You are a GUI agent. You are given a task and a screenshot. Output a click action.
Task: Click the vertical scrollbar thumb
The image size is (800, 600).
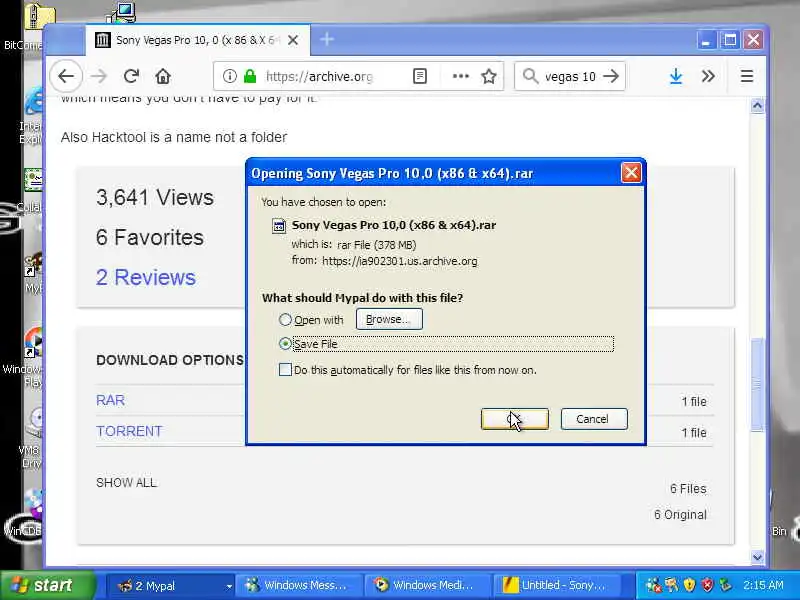757,384
